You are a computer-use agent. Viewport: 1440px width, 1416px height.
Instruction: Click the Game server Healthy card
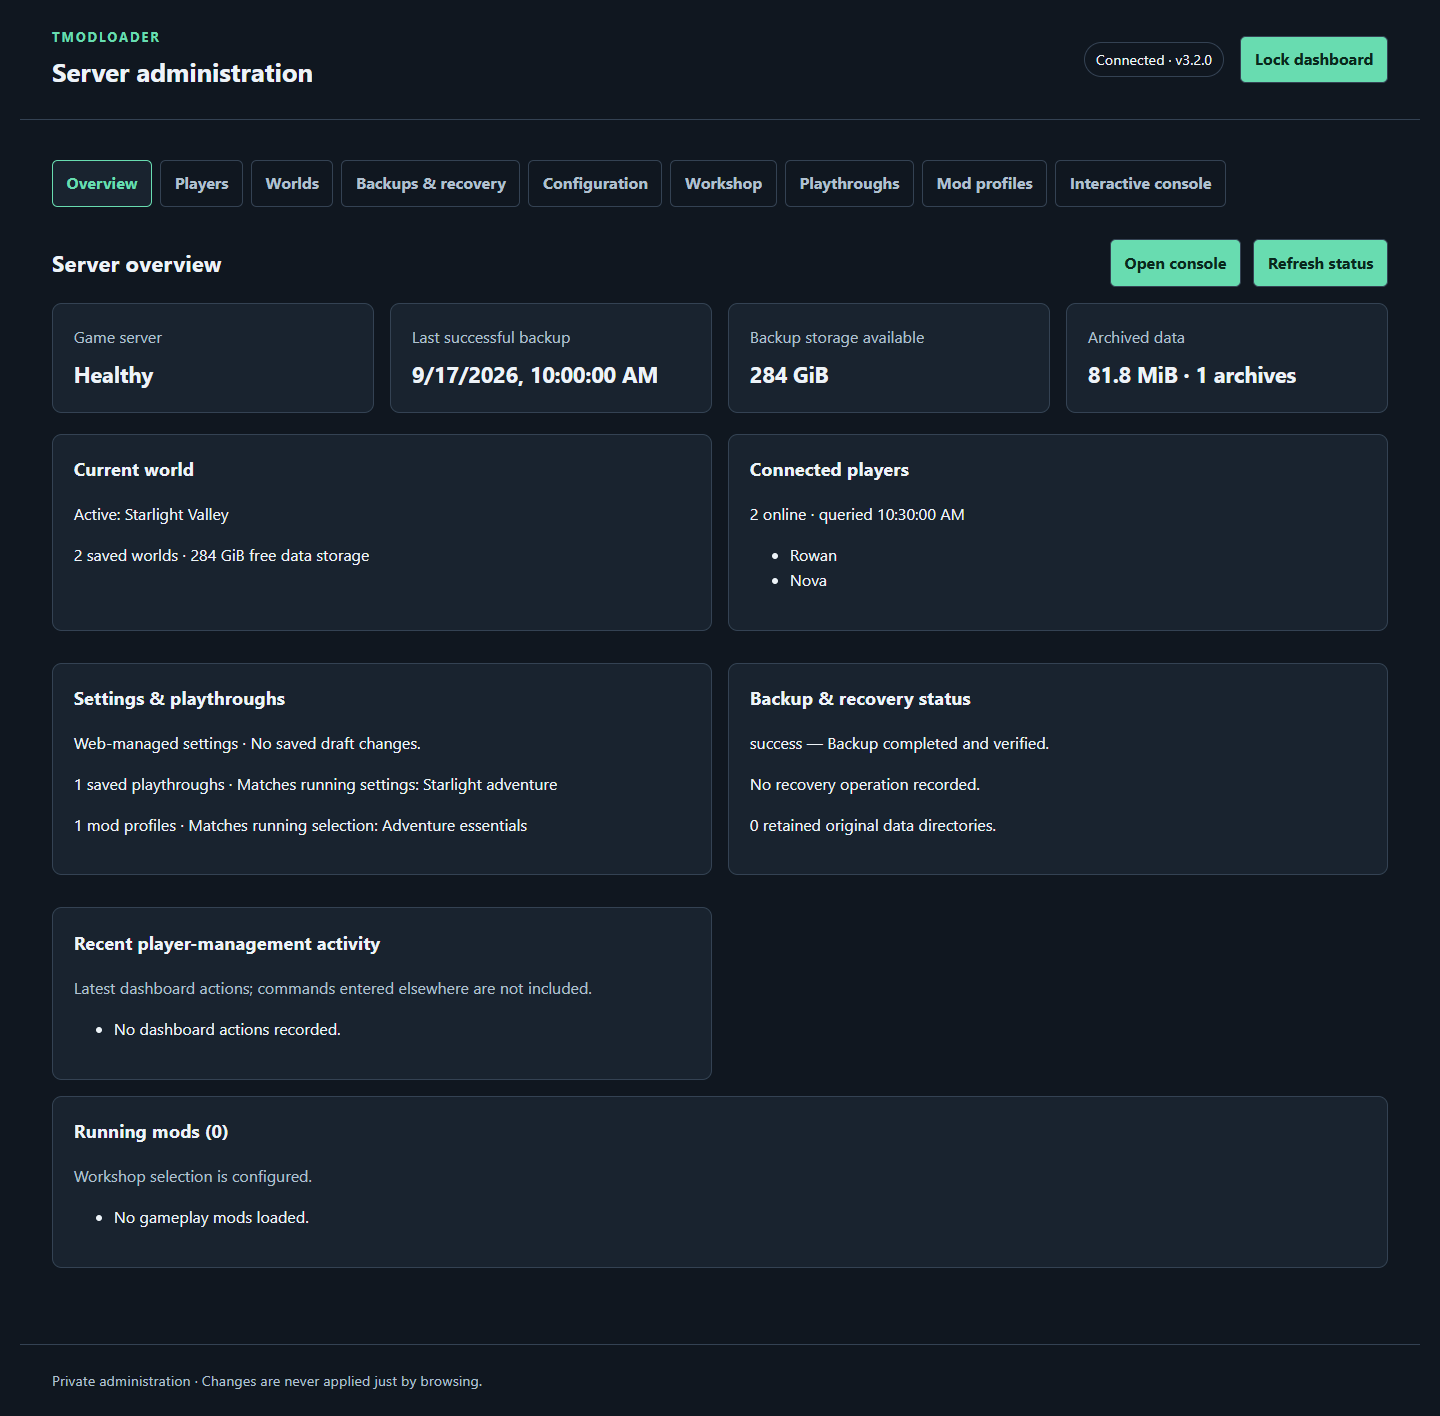[213, 358]
